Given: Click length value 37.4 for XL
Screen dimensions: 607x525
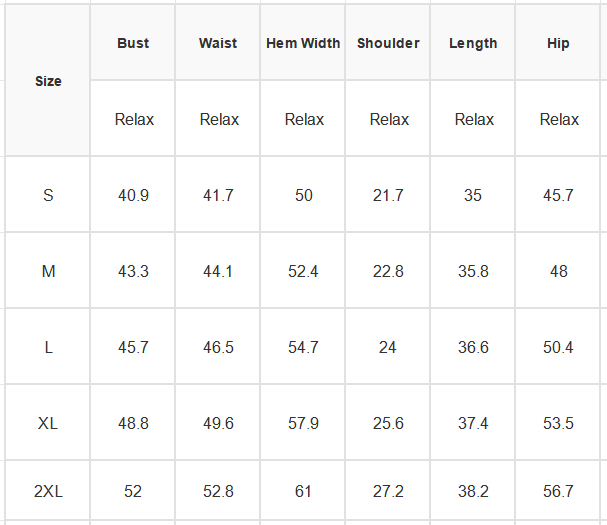Looking at the screenshot, I should [x=473, y=422].
